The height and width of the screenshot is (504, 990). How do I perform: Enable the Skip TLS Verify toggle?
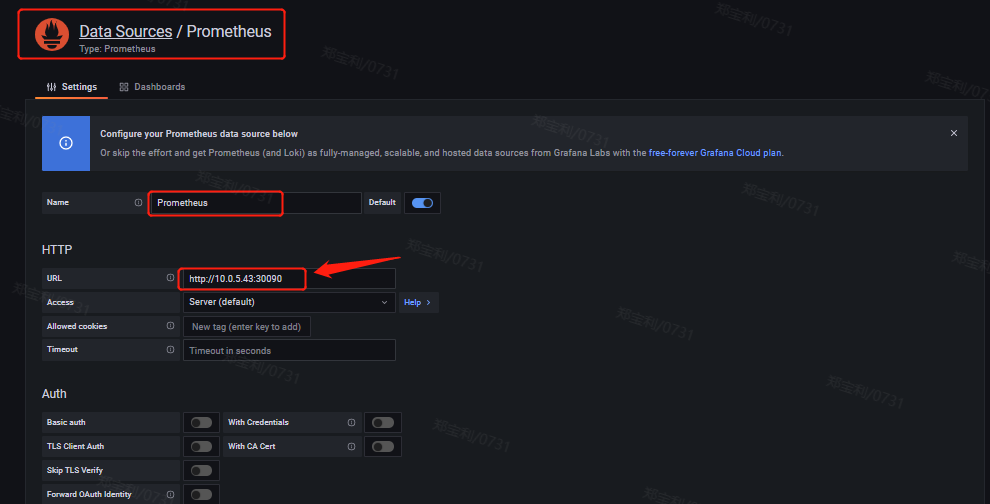201,471
